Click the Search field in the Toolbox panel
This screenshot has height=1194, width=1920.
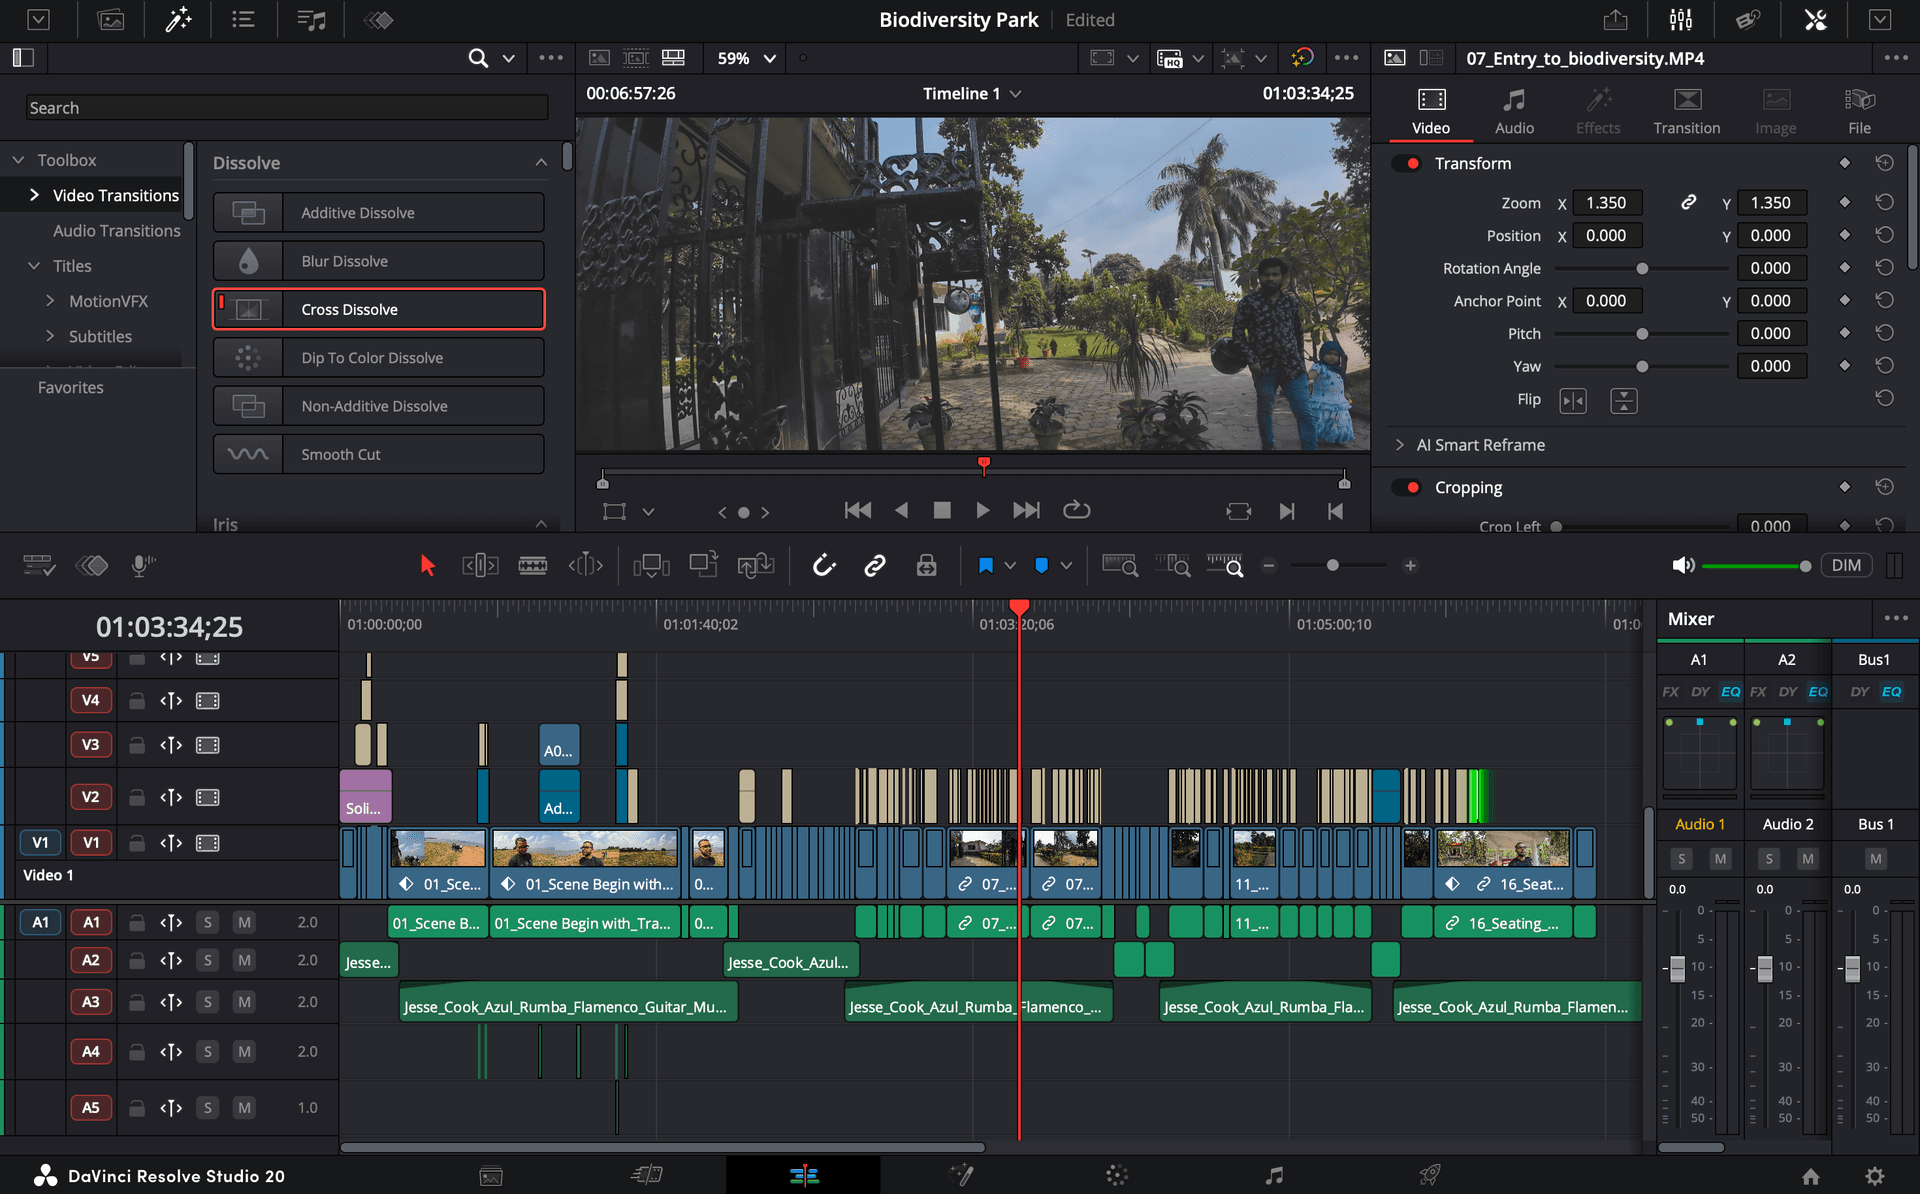pos(285,107)
